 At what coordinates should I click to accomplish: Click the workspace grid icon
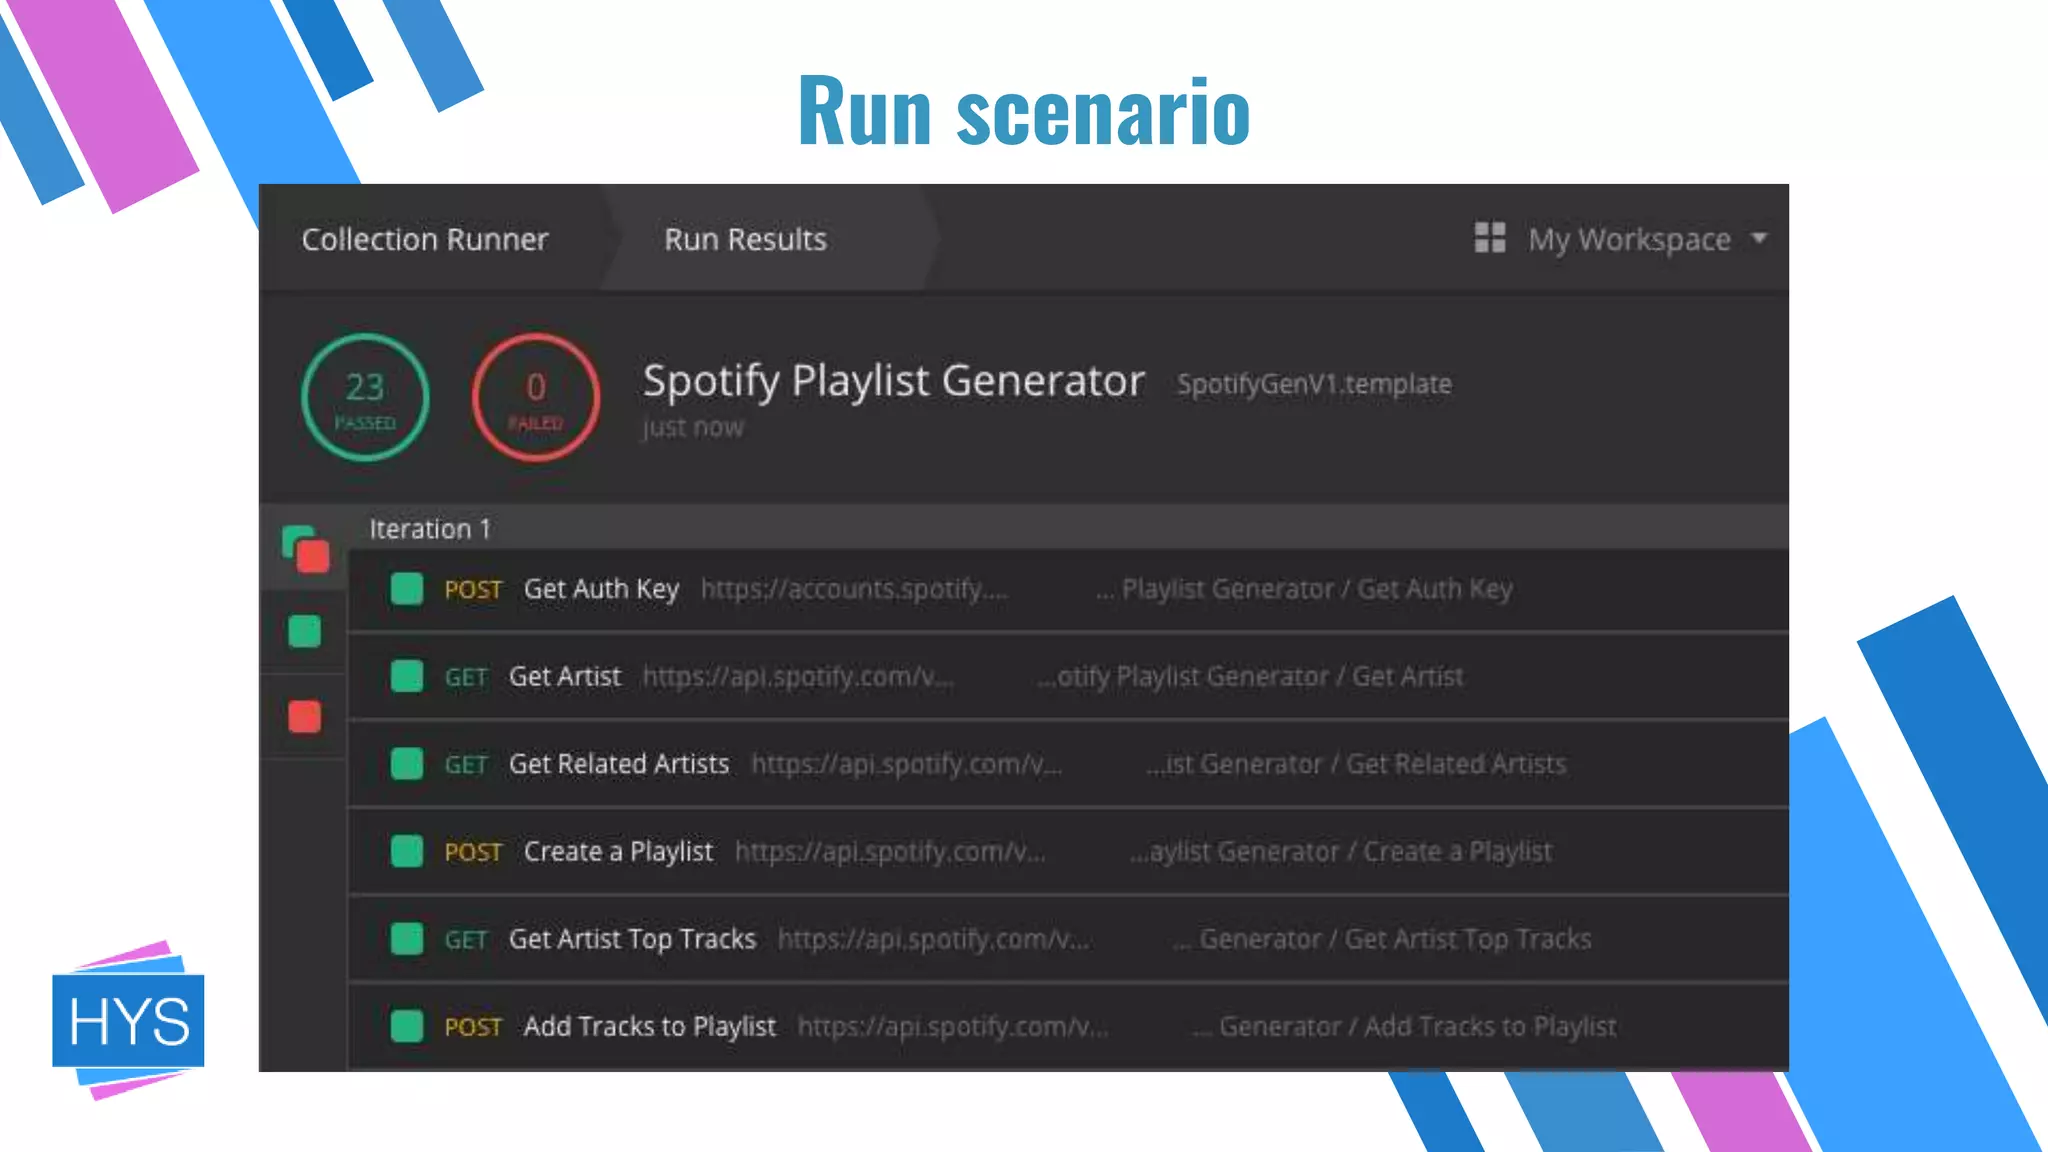[1490, 238]
